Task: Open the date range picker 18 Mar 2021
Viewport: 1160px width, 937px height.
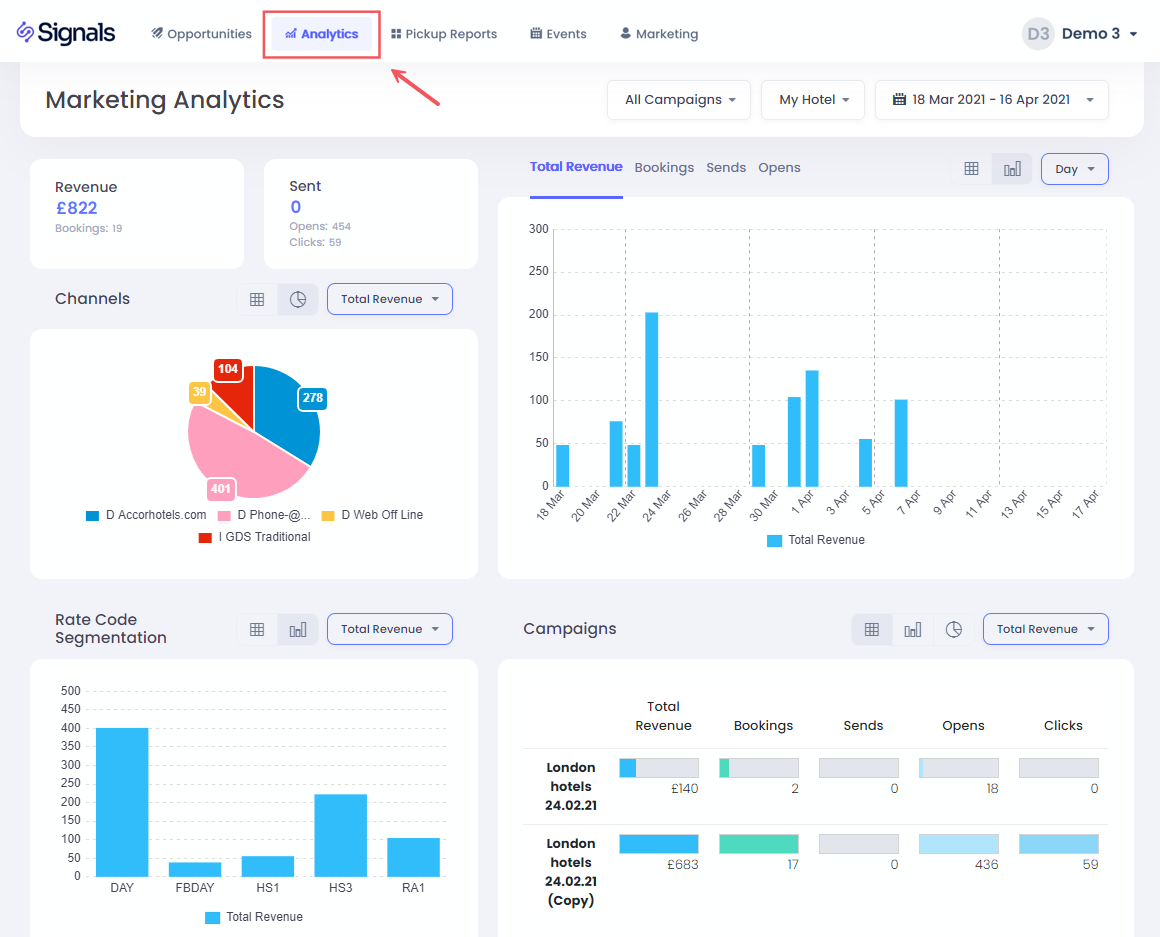Action: click(x=991, y=100)
